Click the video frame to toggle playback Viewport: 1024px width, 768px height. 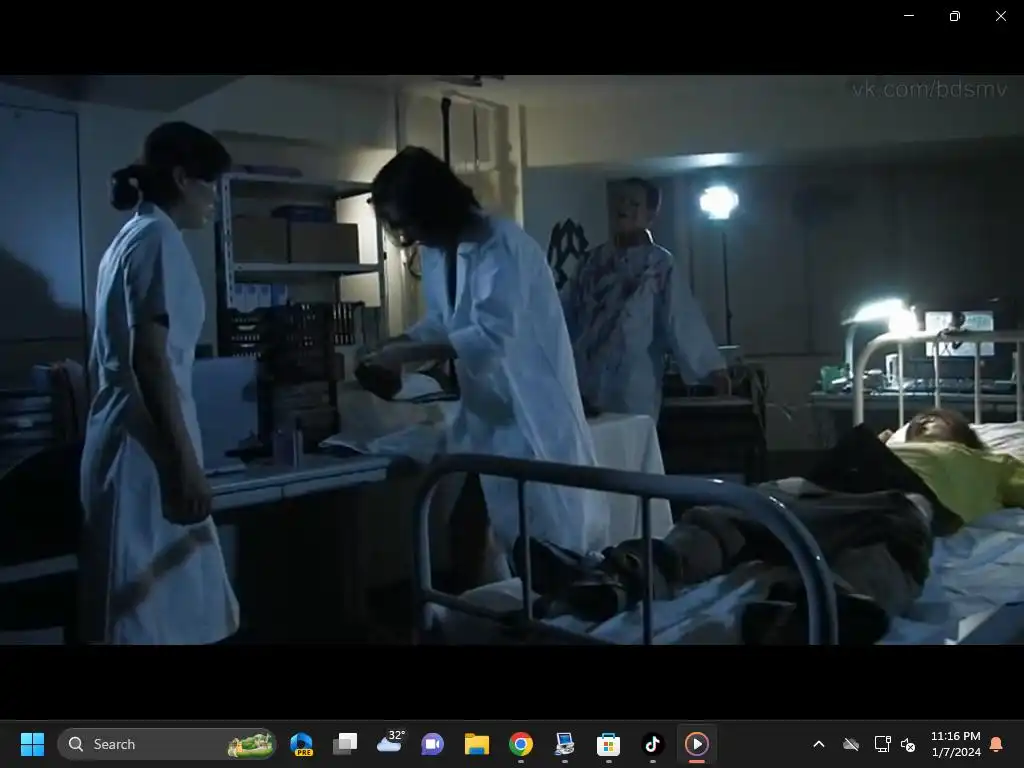pos(512,360)
